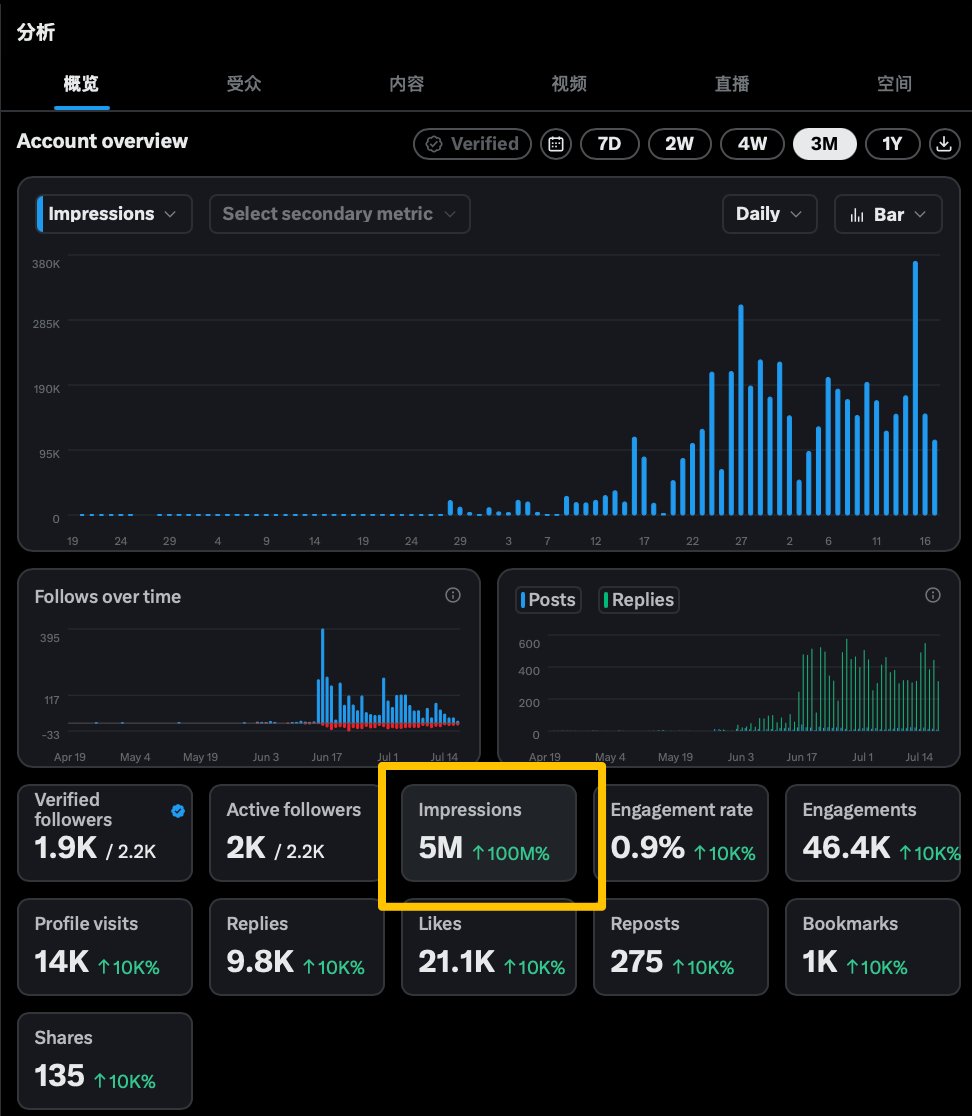Select the Engagement rate metric card

click(681, 833)
